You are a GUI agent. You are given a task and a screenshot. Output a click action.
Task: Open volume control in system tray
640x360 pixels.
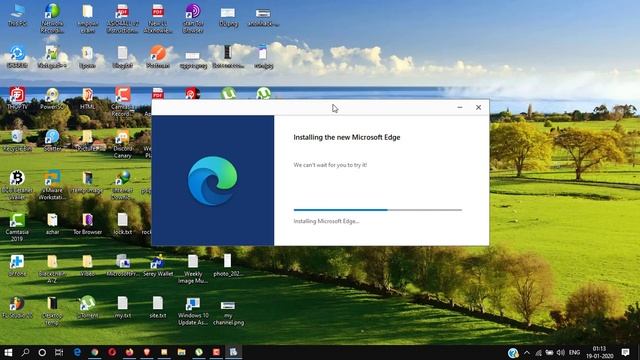(x=561, y=353)
